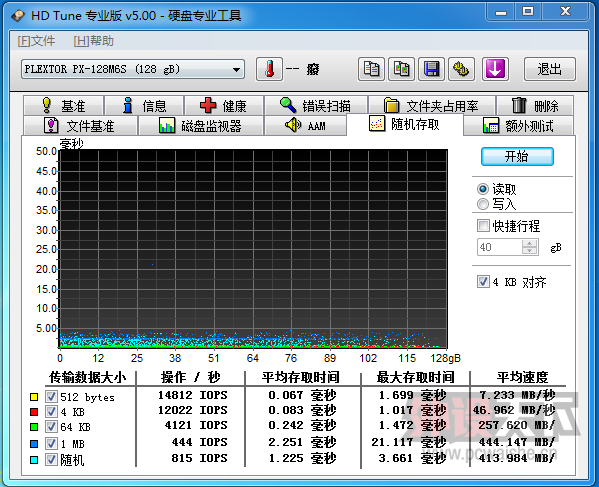Open options with the gears icon
This screenshot has width=599, height=487.
pyautogui.click(x=461, y=69)
